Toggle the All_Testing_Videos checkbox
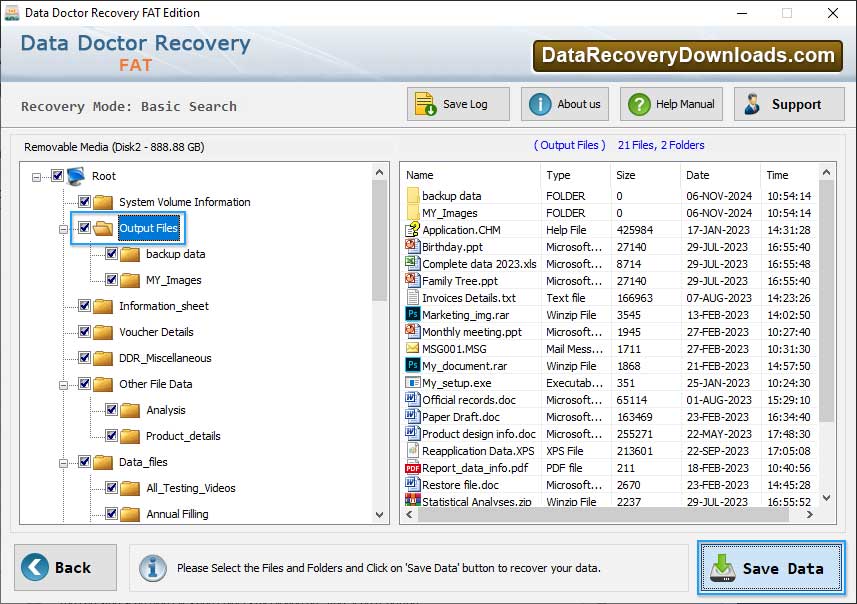Viewport: 857px width, 604px height. (x=111, y=488)
